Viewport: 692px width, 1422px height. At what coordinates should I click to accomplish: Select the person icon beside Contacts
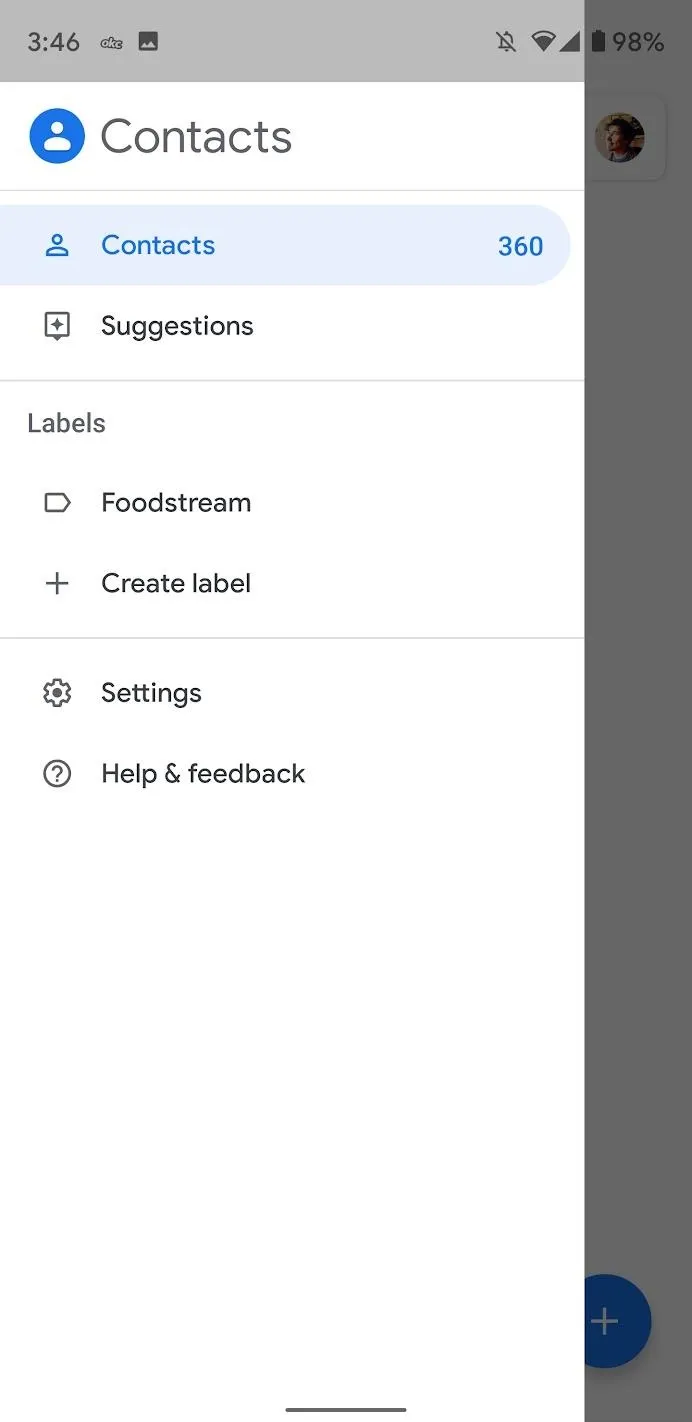(57, 245)
